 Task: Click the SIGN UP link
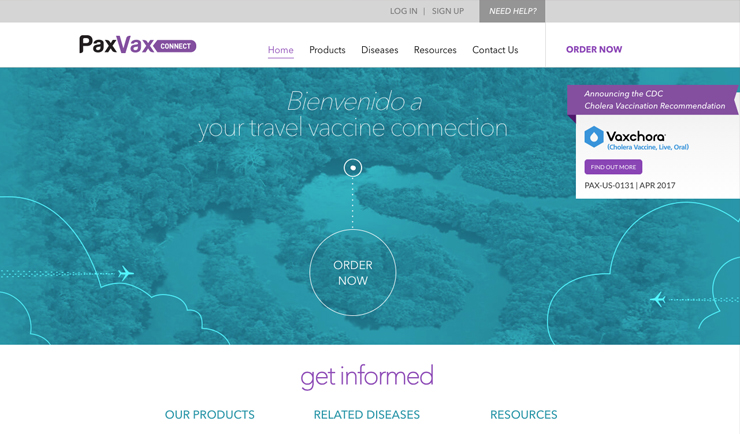click(448, 11)
